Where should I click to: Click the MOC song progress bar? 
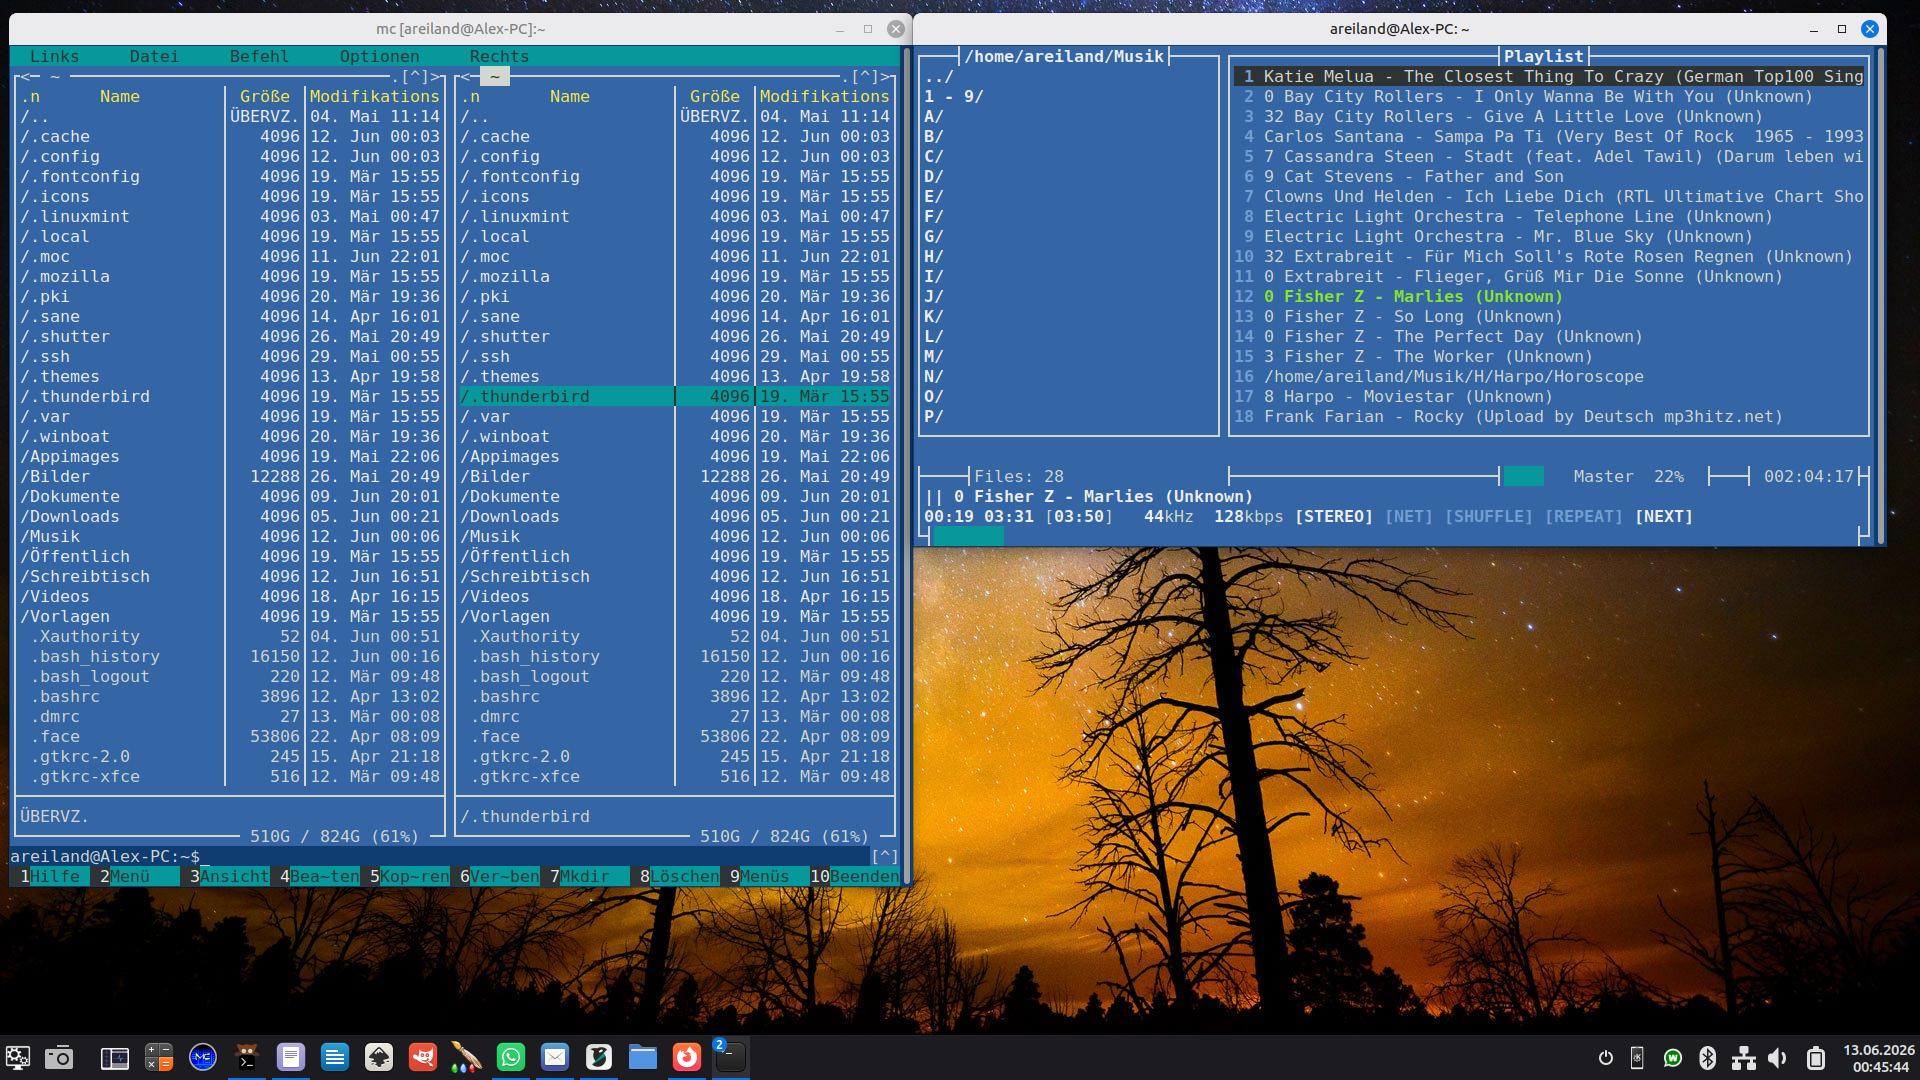pyautogui.click(x=1394, y=537)
